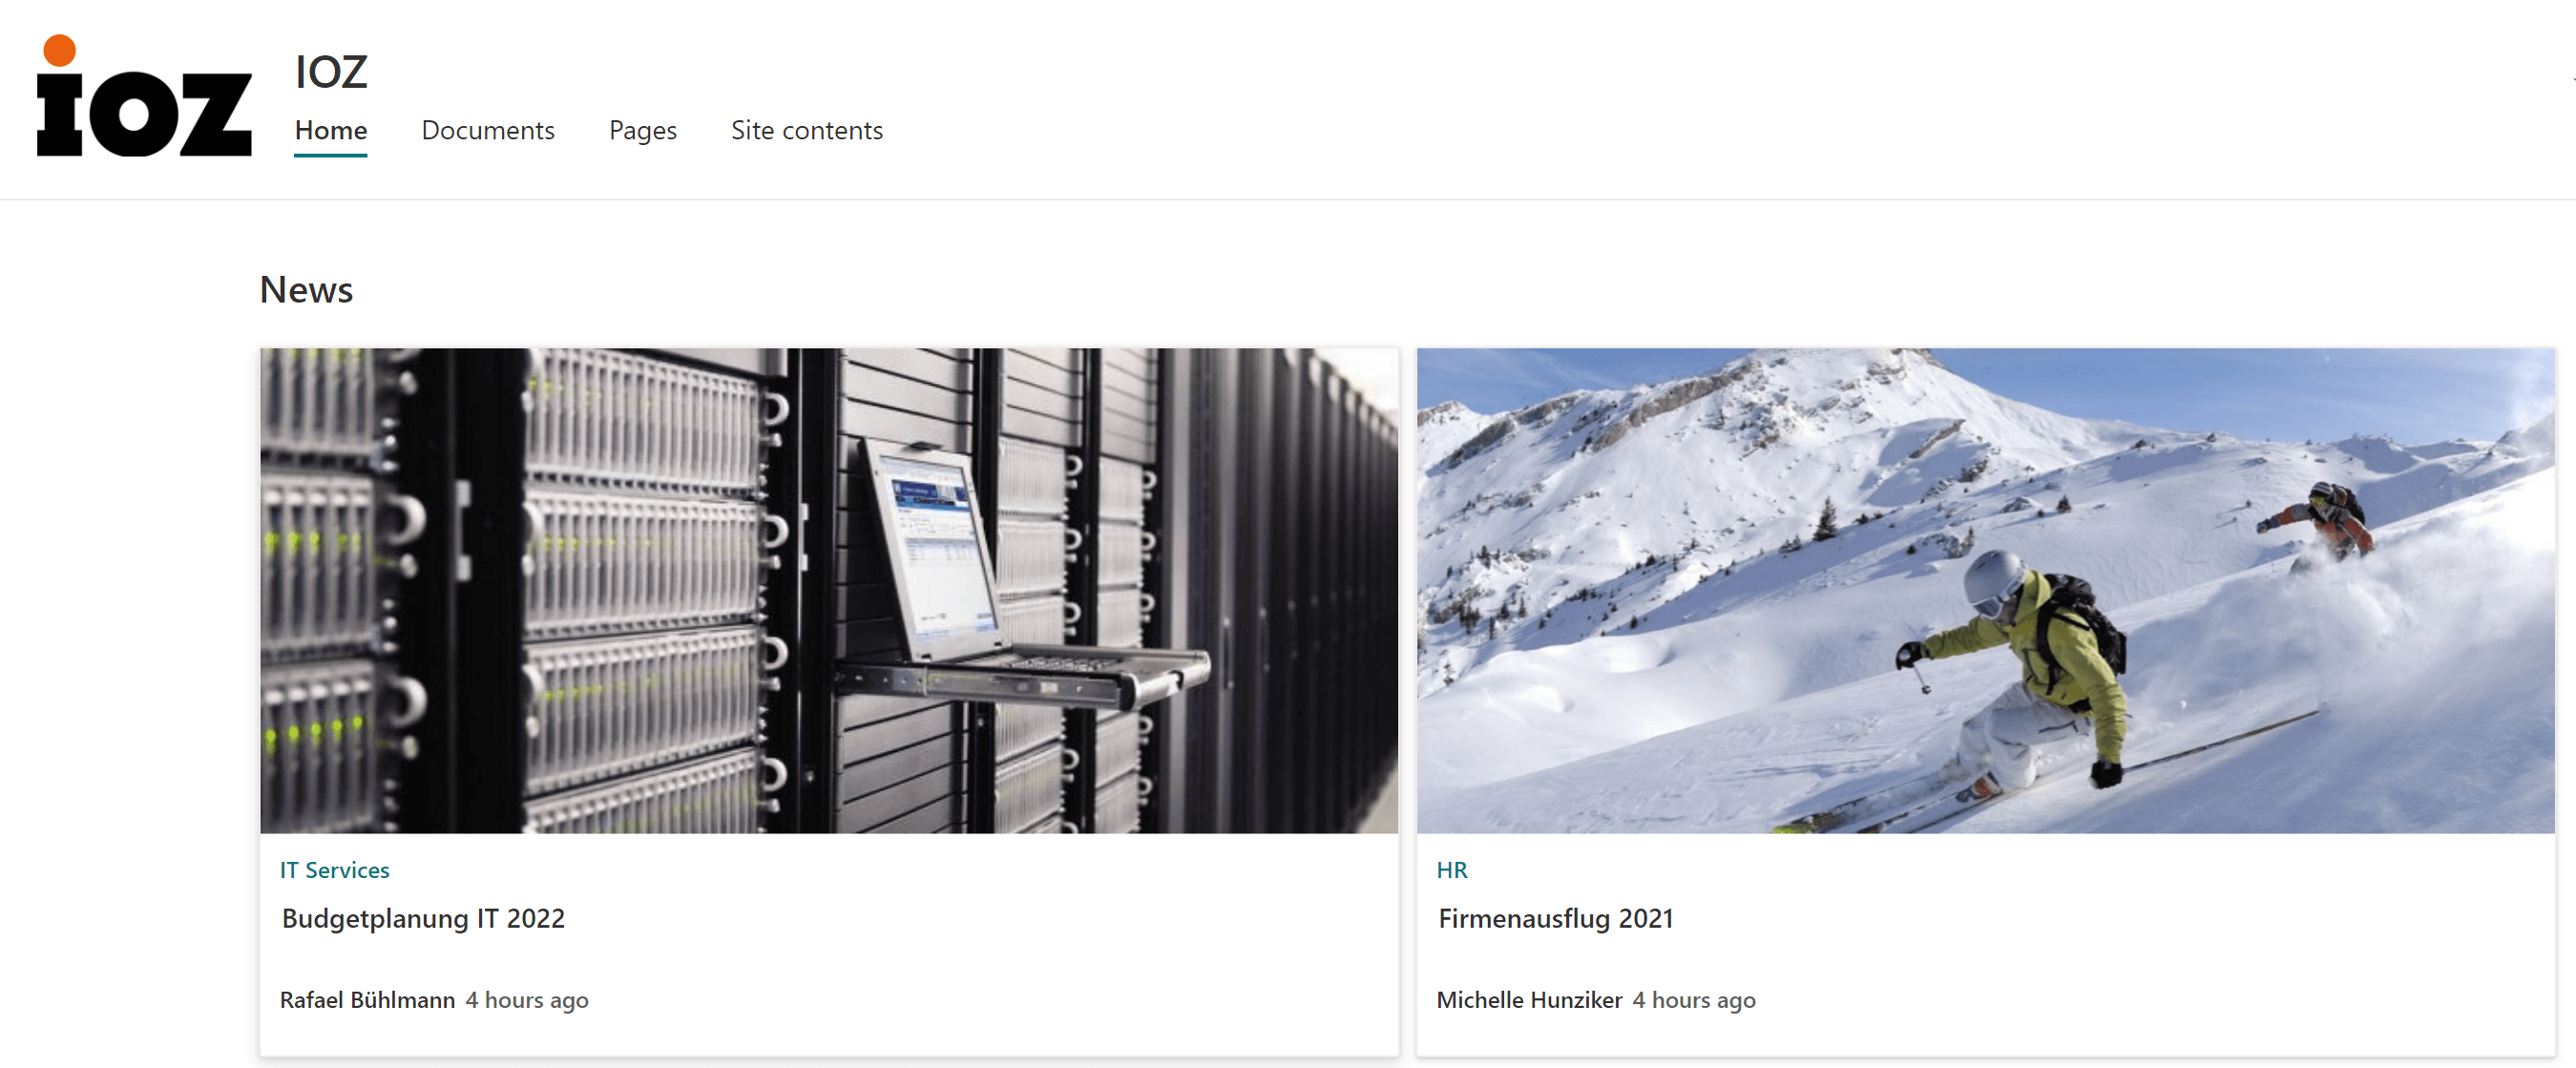
Task: Follow the IT Services site link
Action: click(x=334, y=870)
